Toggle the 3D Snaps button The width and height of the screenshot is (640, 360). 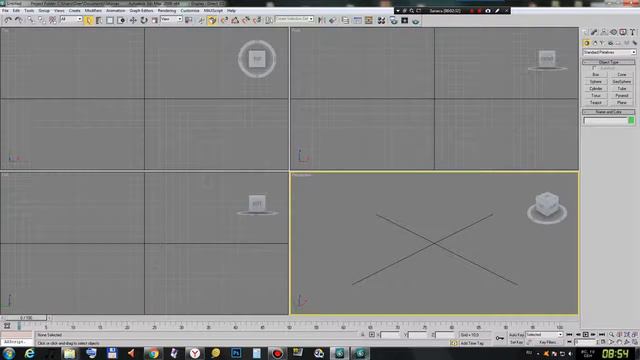click(x=224, y=20)
